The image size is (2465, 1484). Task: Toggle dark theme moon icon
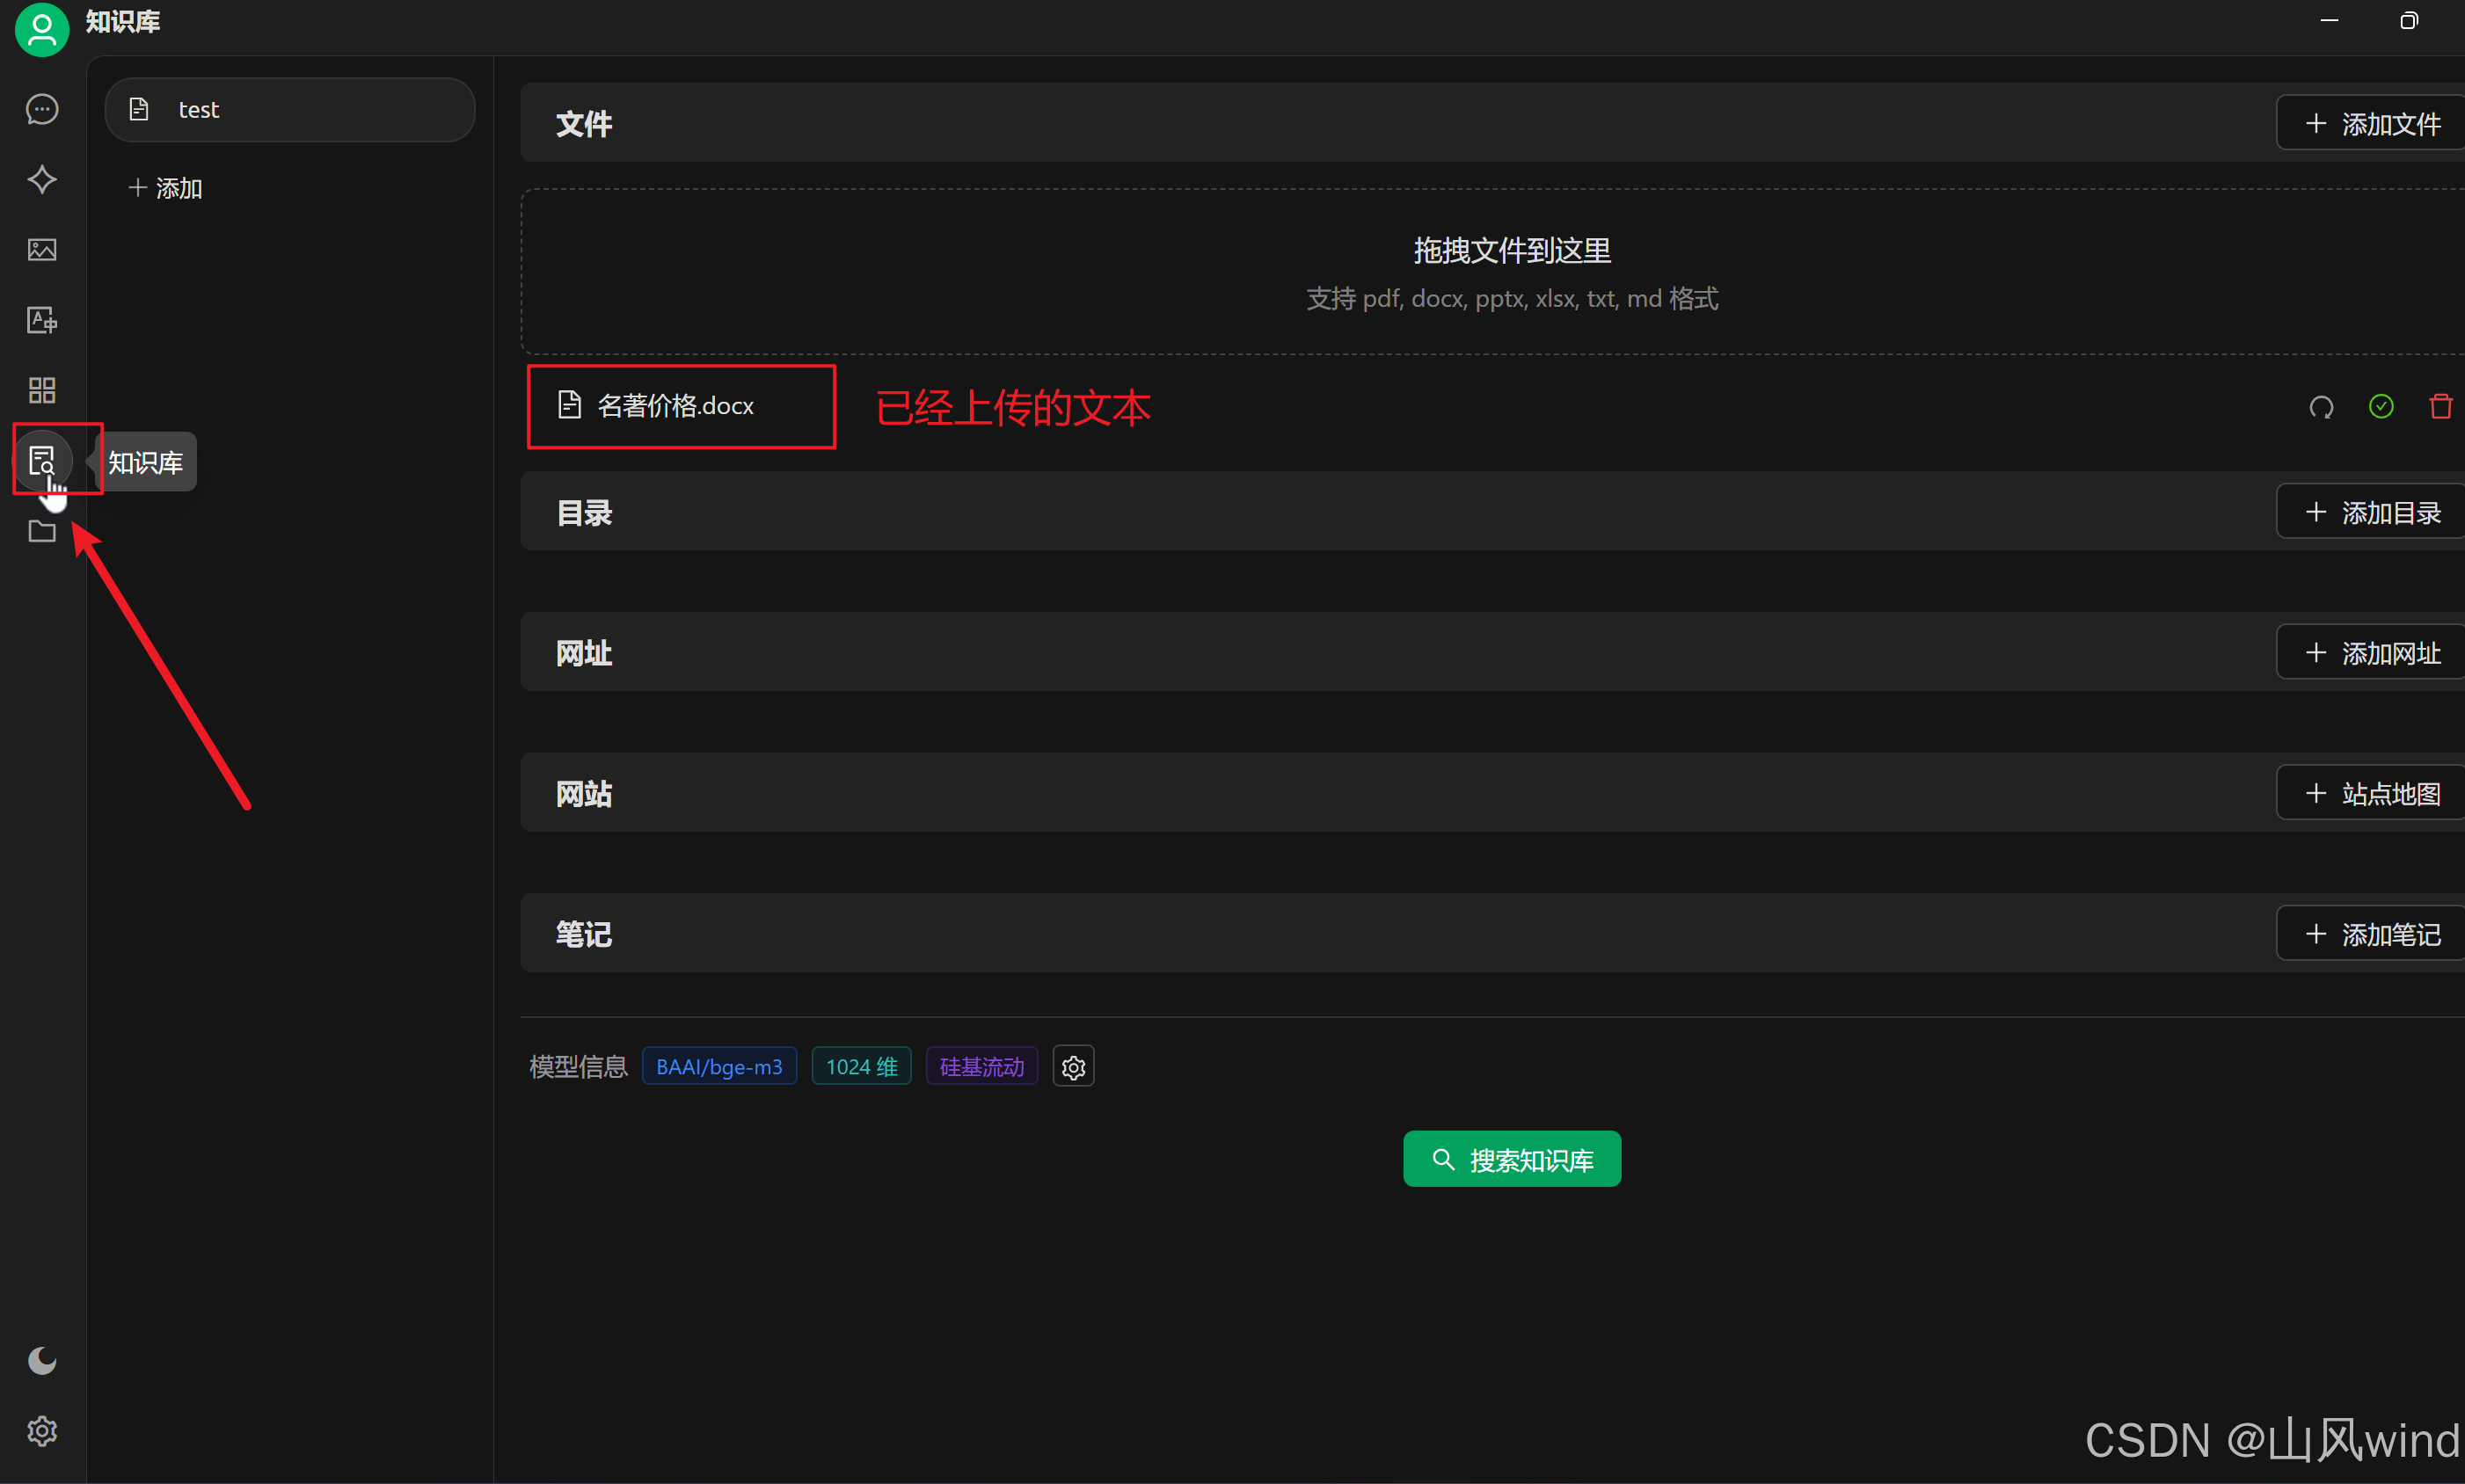point(41,1360)
